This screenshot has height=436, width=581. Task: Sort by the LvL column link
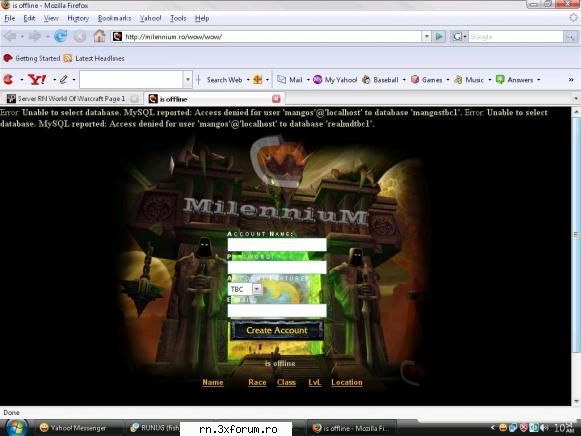pyautogui.click(x=315, y=382)
